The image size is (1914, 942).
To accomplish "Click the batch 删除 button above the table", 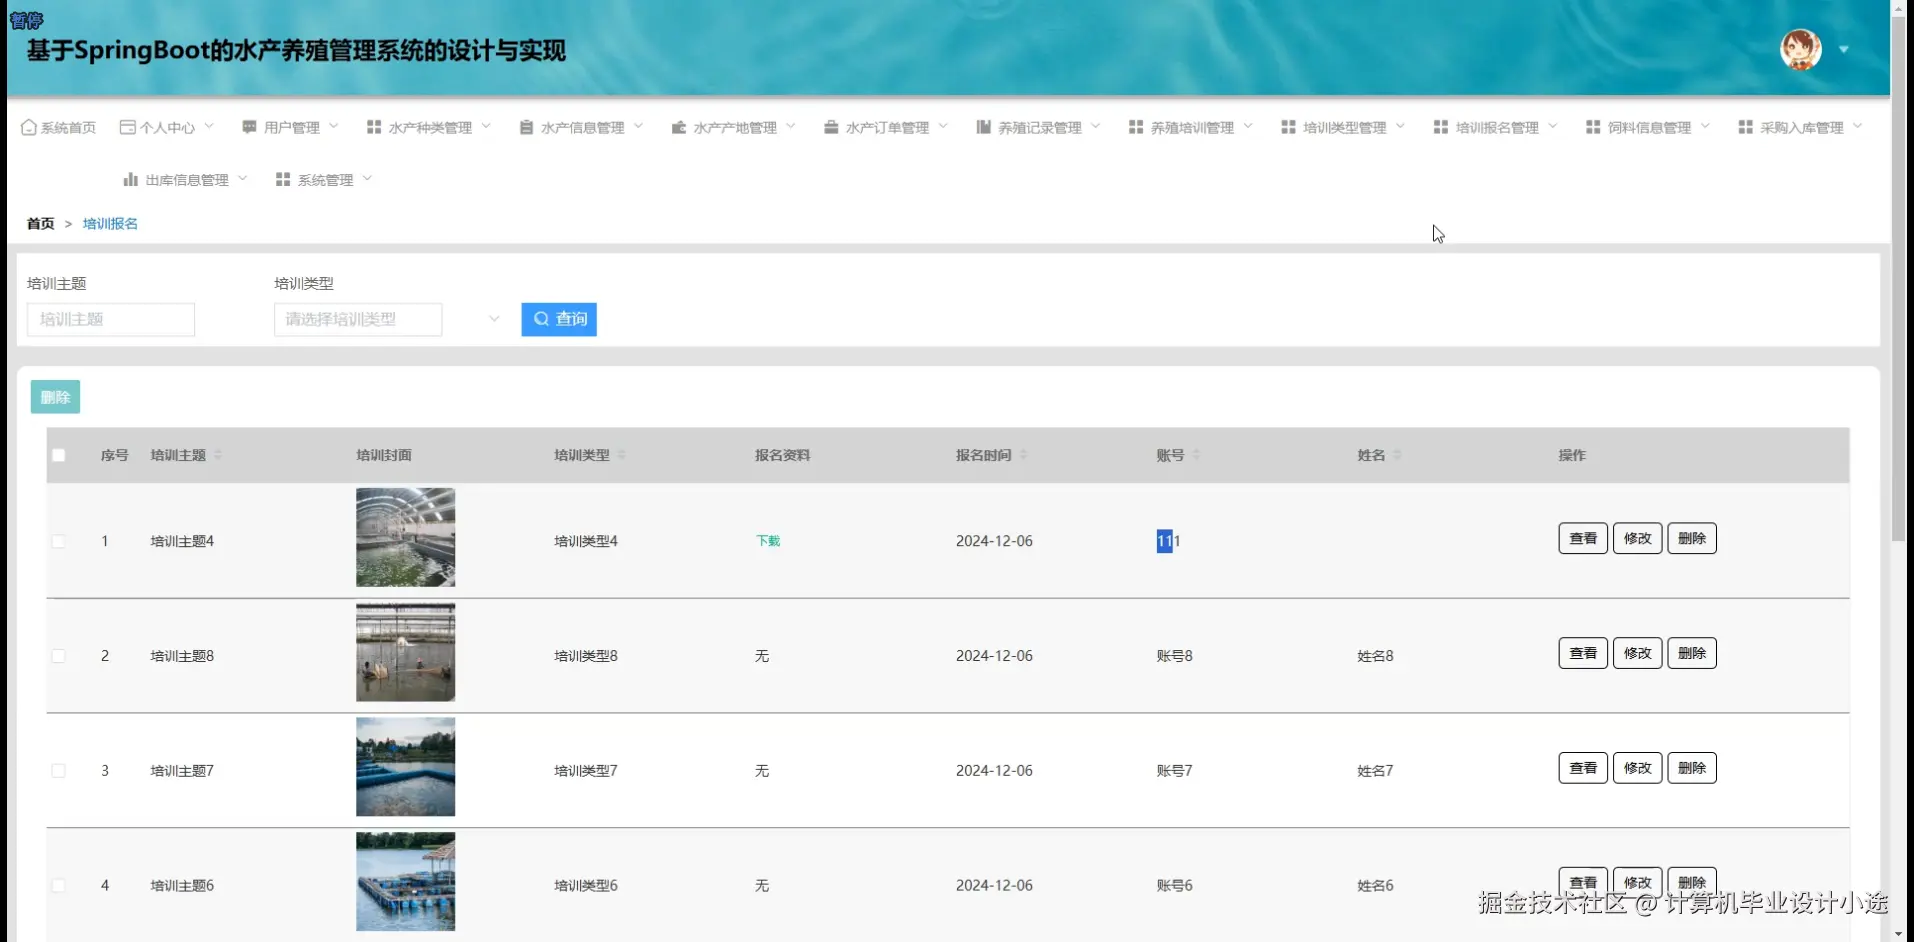I will [55, 397].
